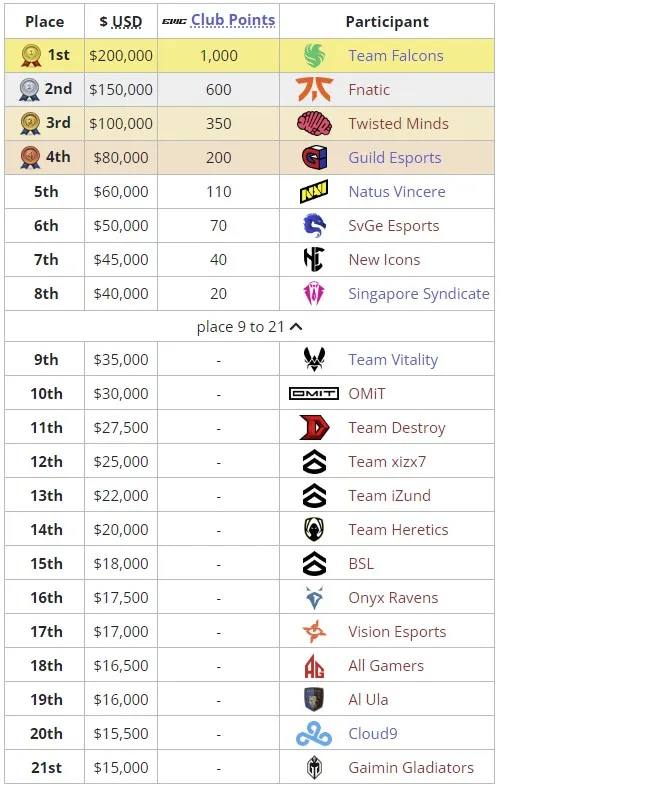This screenshot has width=665, height=797.
Task: Click the All Gamers AG logo
Action: click(x=314, y=666)
